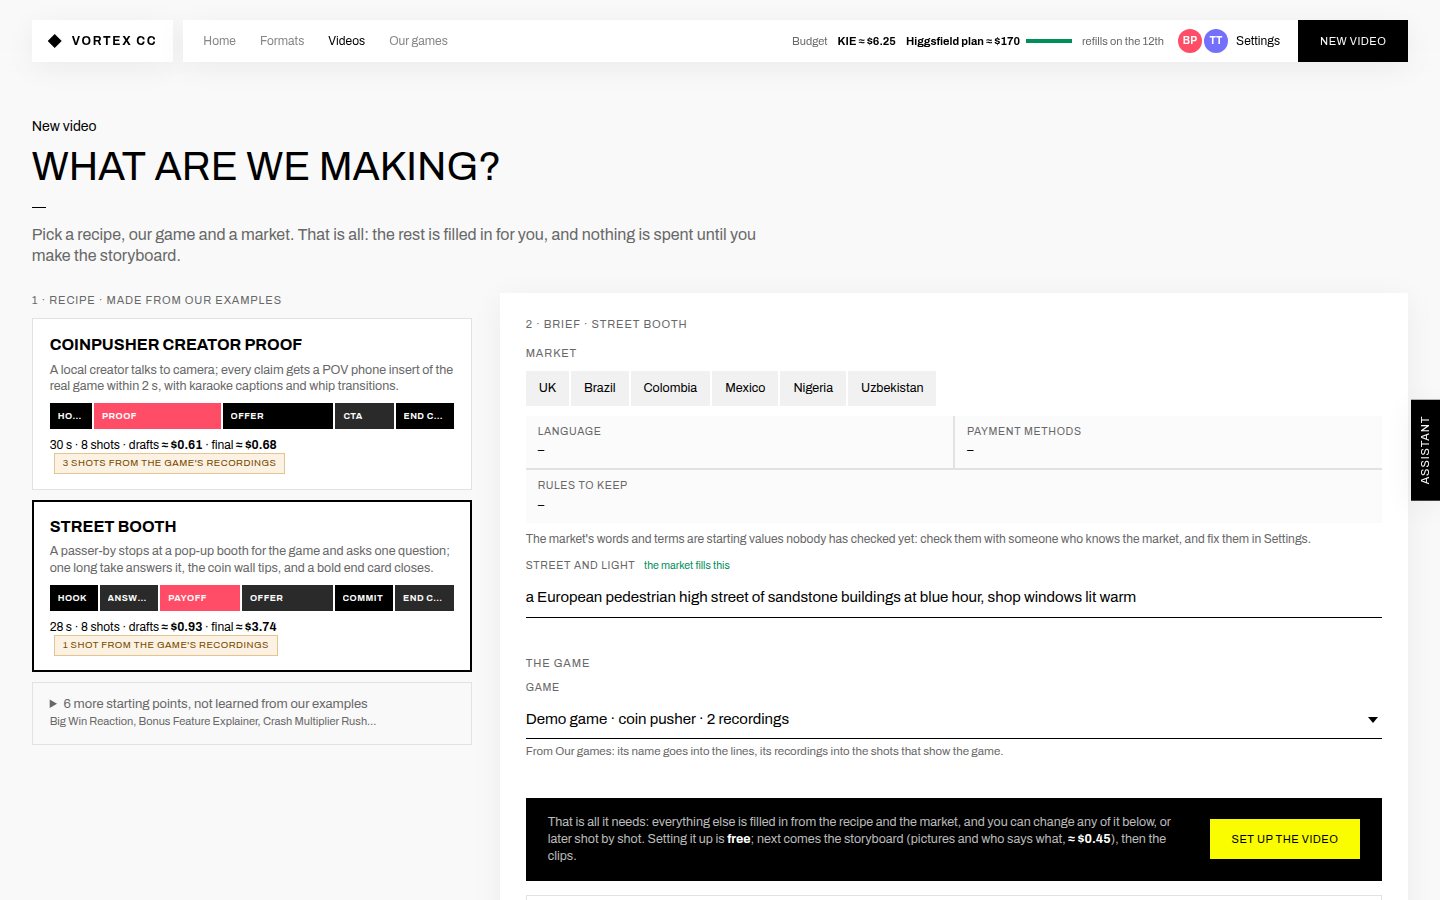The width and height of the screenshot is (1440, 900).
Task: Click the Higgsfield plan budget bar
Action: click(1049, 41)
